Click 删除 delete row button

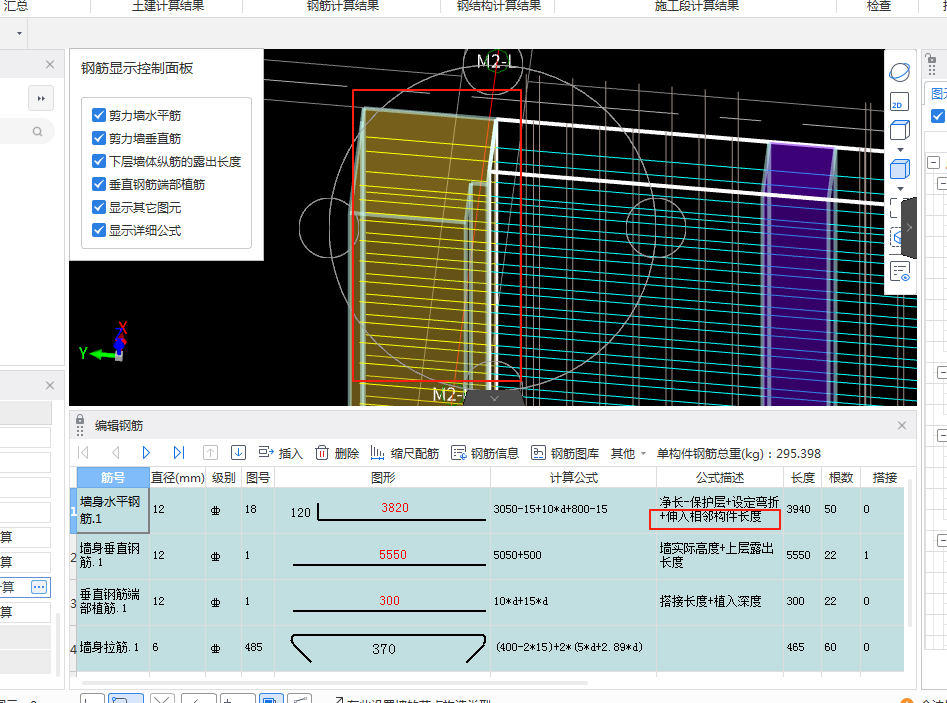(338, 453)
